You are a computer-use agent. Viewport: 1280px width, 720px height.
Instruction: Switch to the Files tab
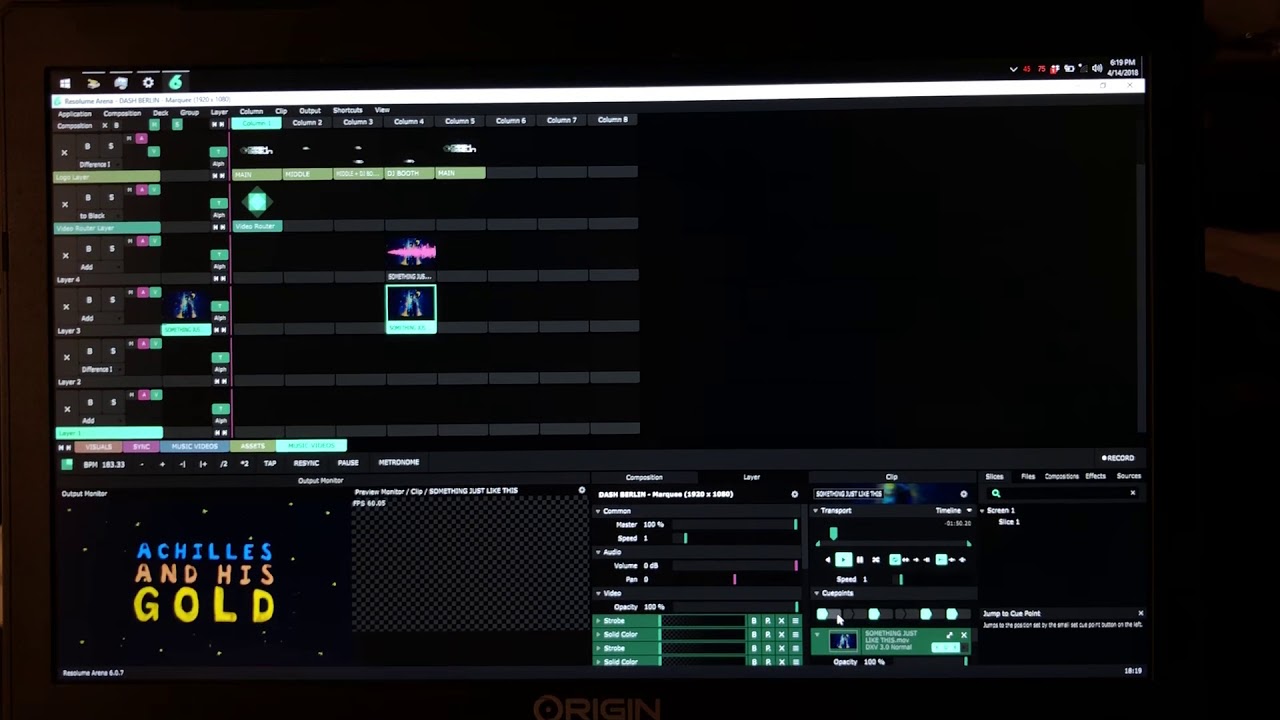(1028, 476)
